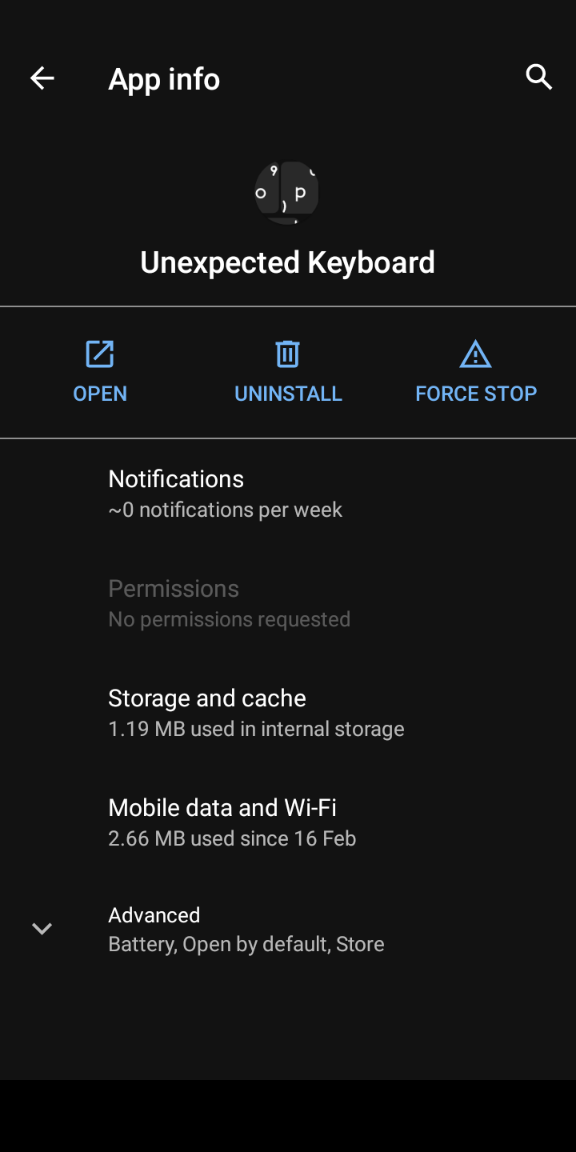Open the Notifications settings entry

click(288, 494)
